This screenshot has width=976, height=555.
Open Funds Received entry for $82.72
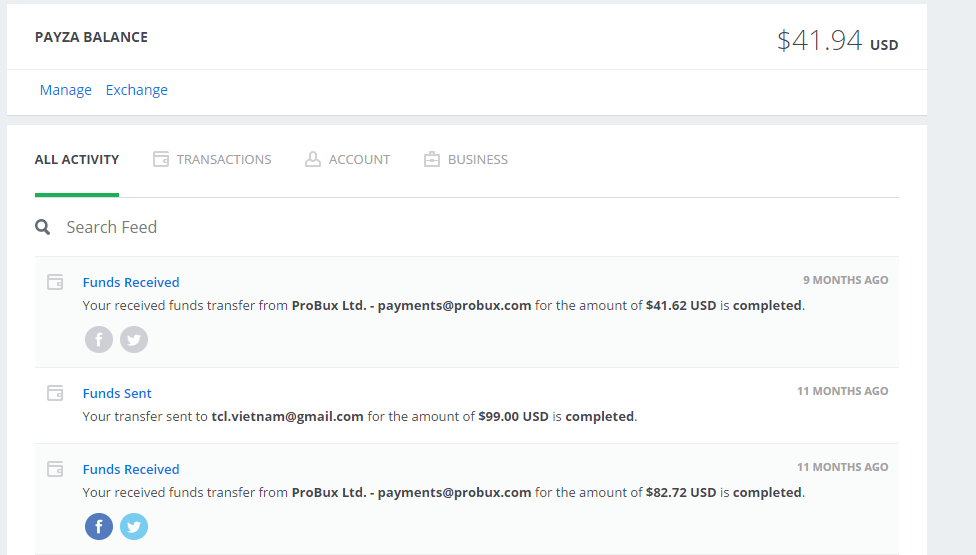[131, 469]
